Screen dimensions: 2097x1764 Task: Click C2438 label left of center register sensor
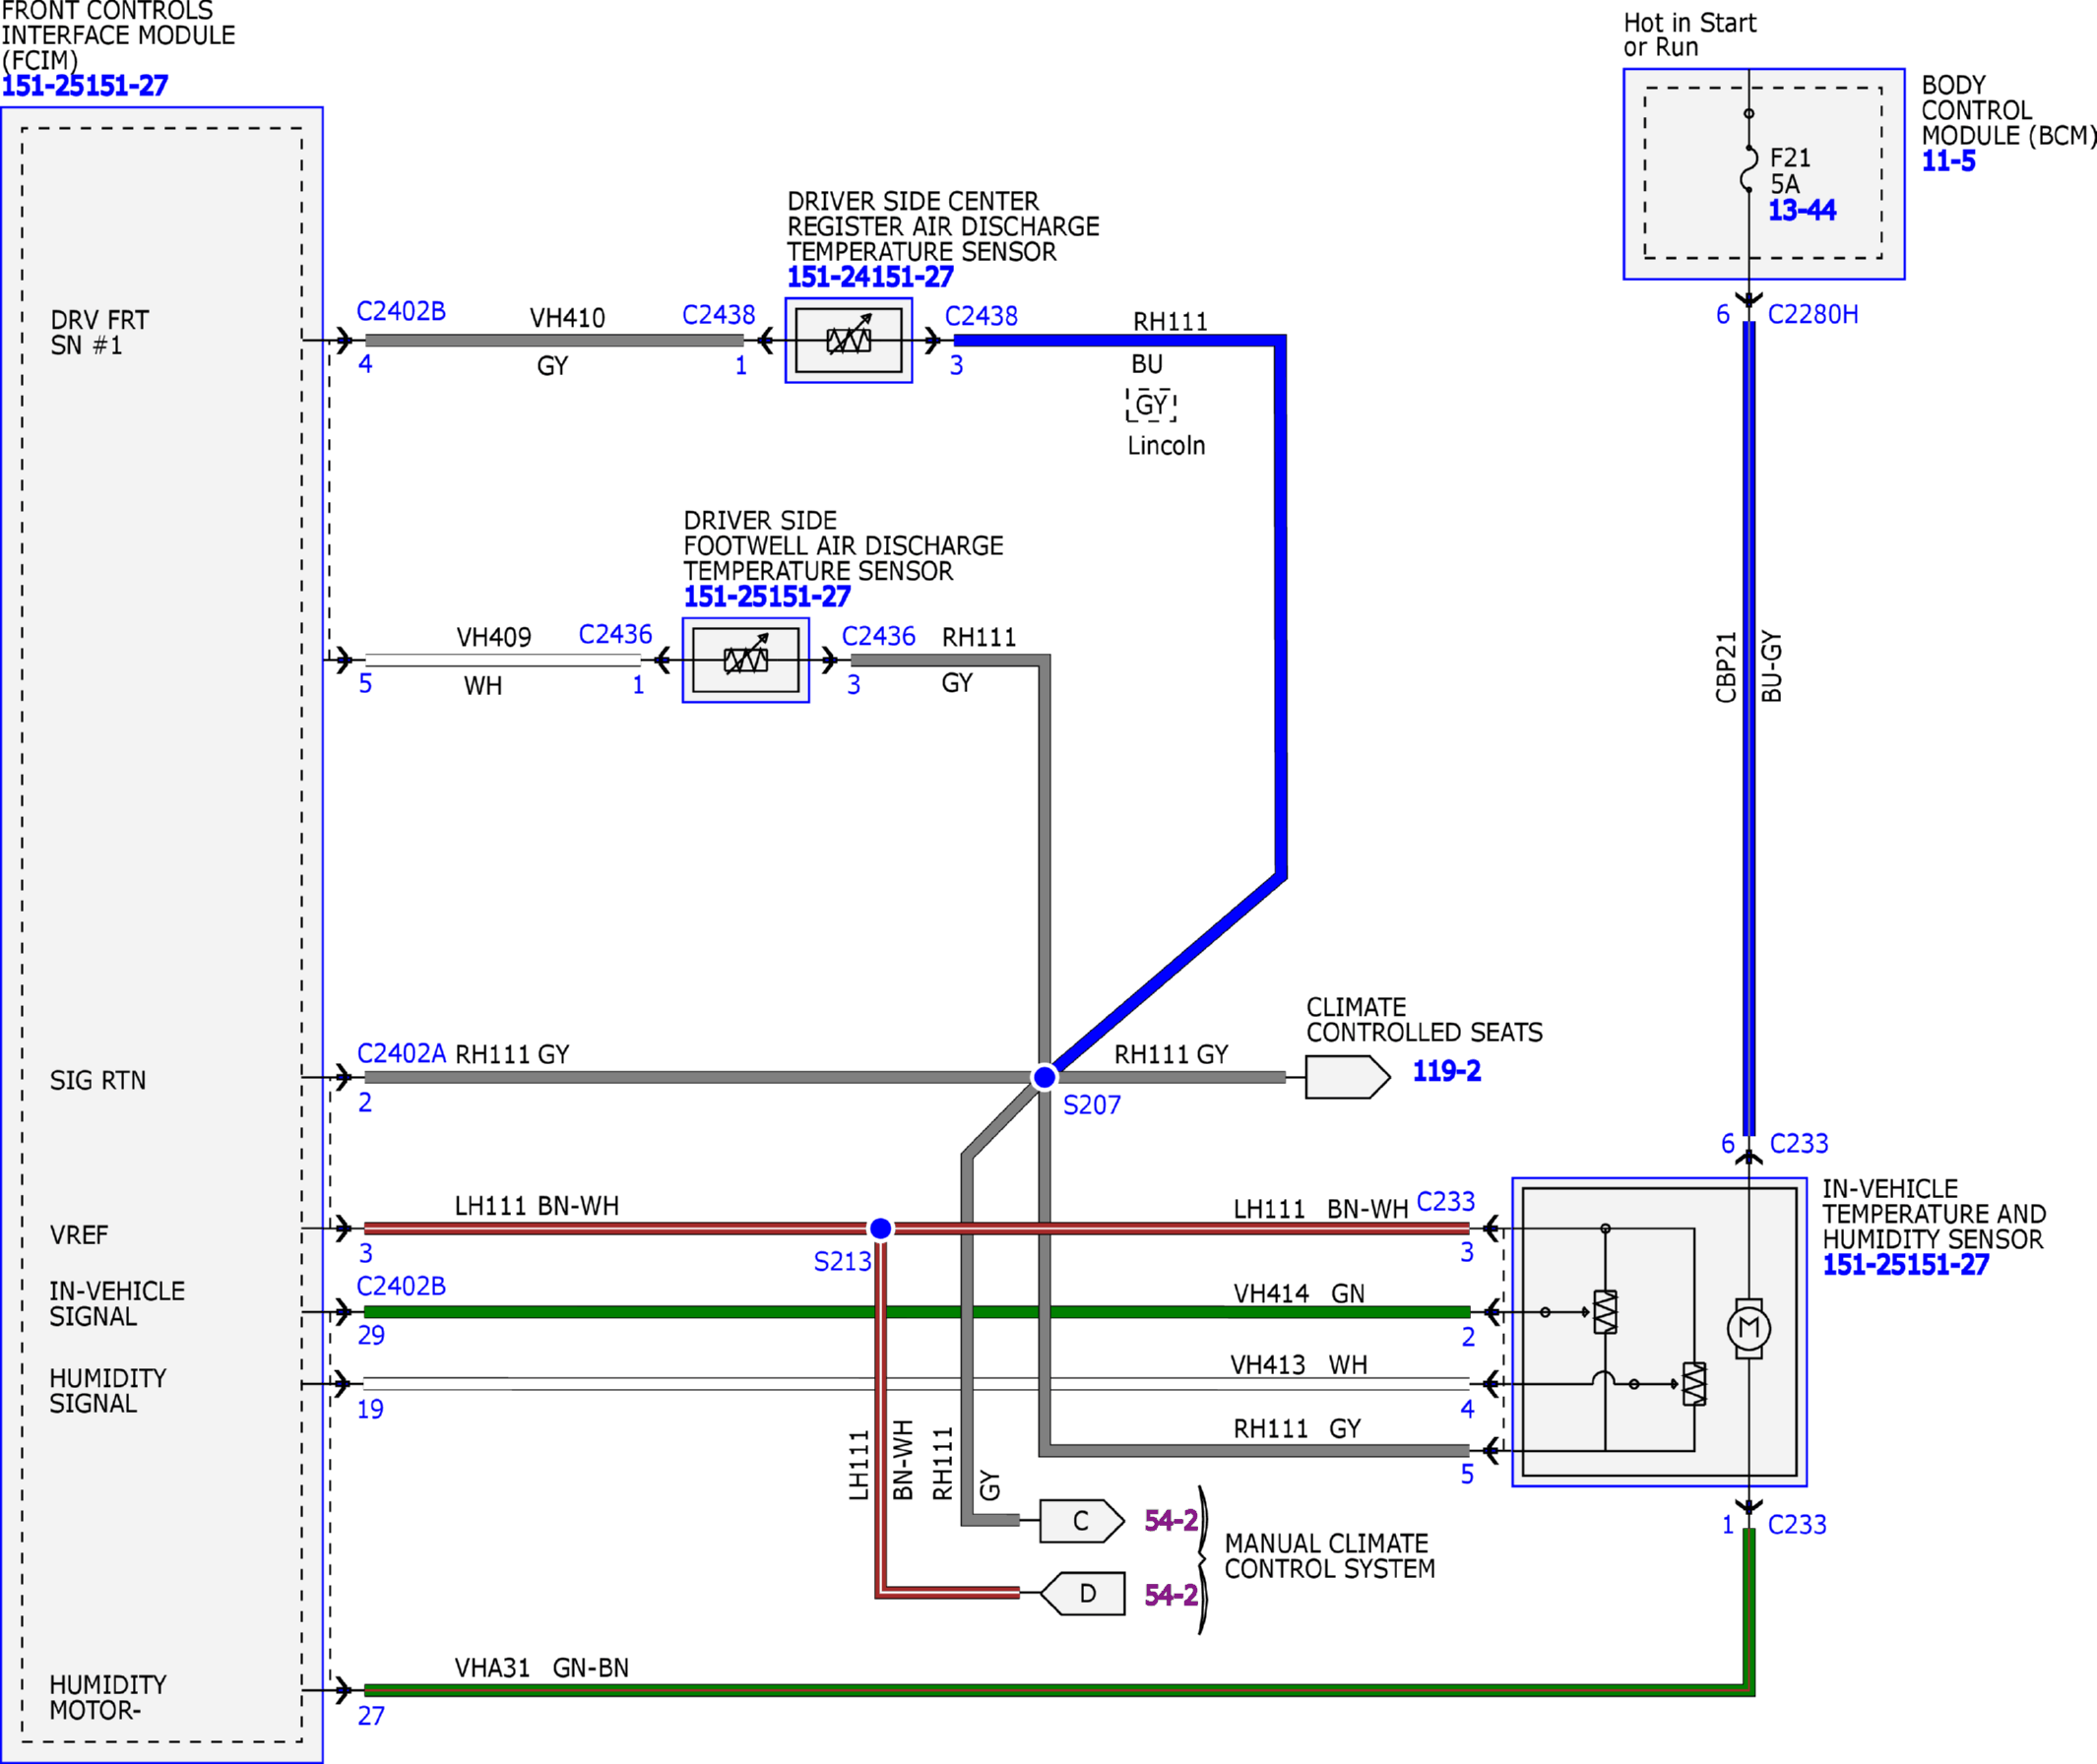tap(718, 315)
